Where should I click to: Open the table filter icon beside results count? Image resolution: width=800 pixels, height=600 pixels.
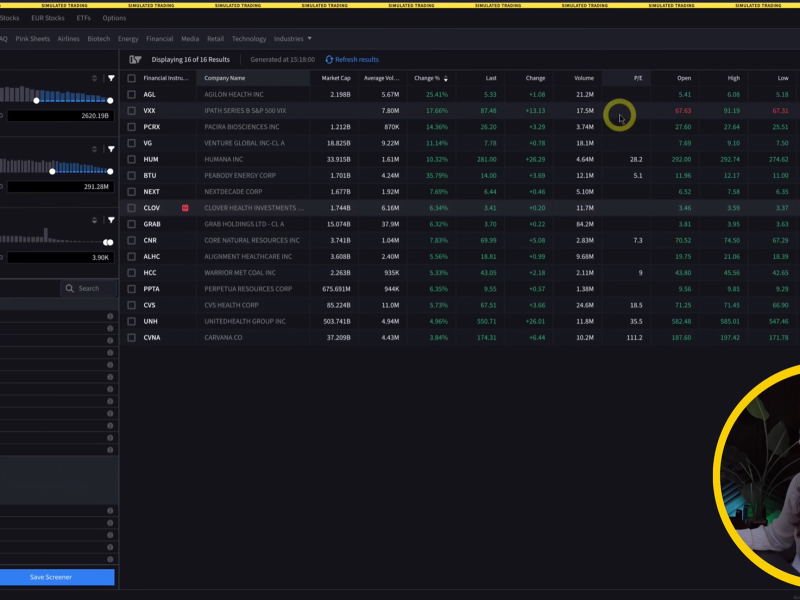[134, 60]
